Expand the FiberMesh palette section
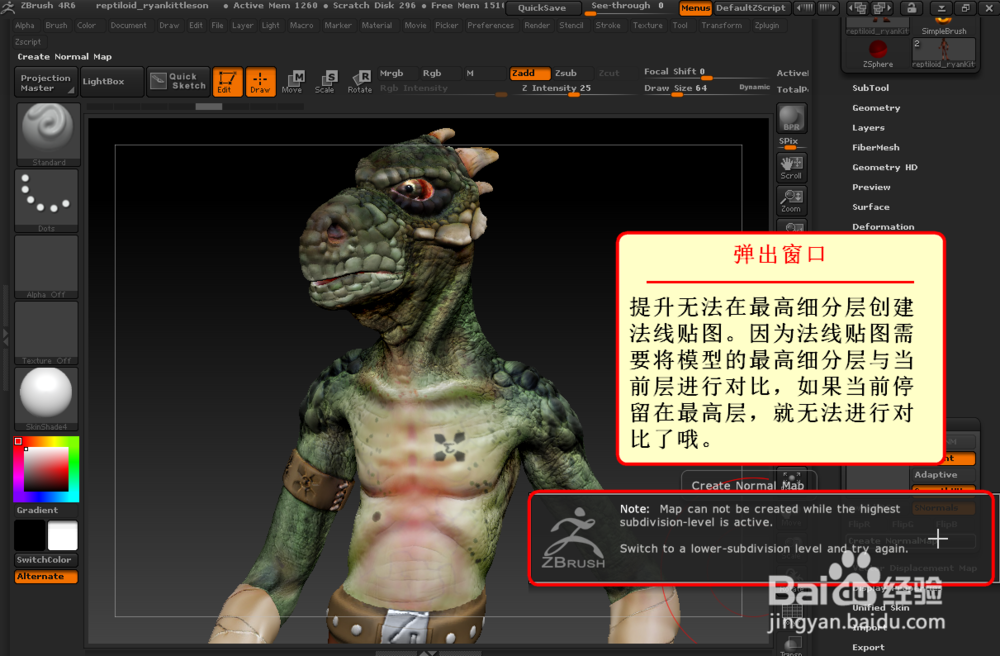 (x=876, y=147)
